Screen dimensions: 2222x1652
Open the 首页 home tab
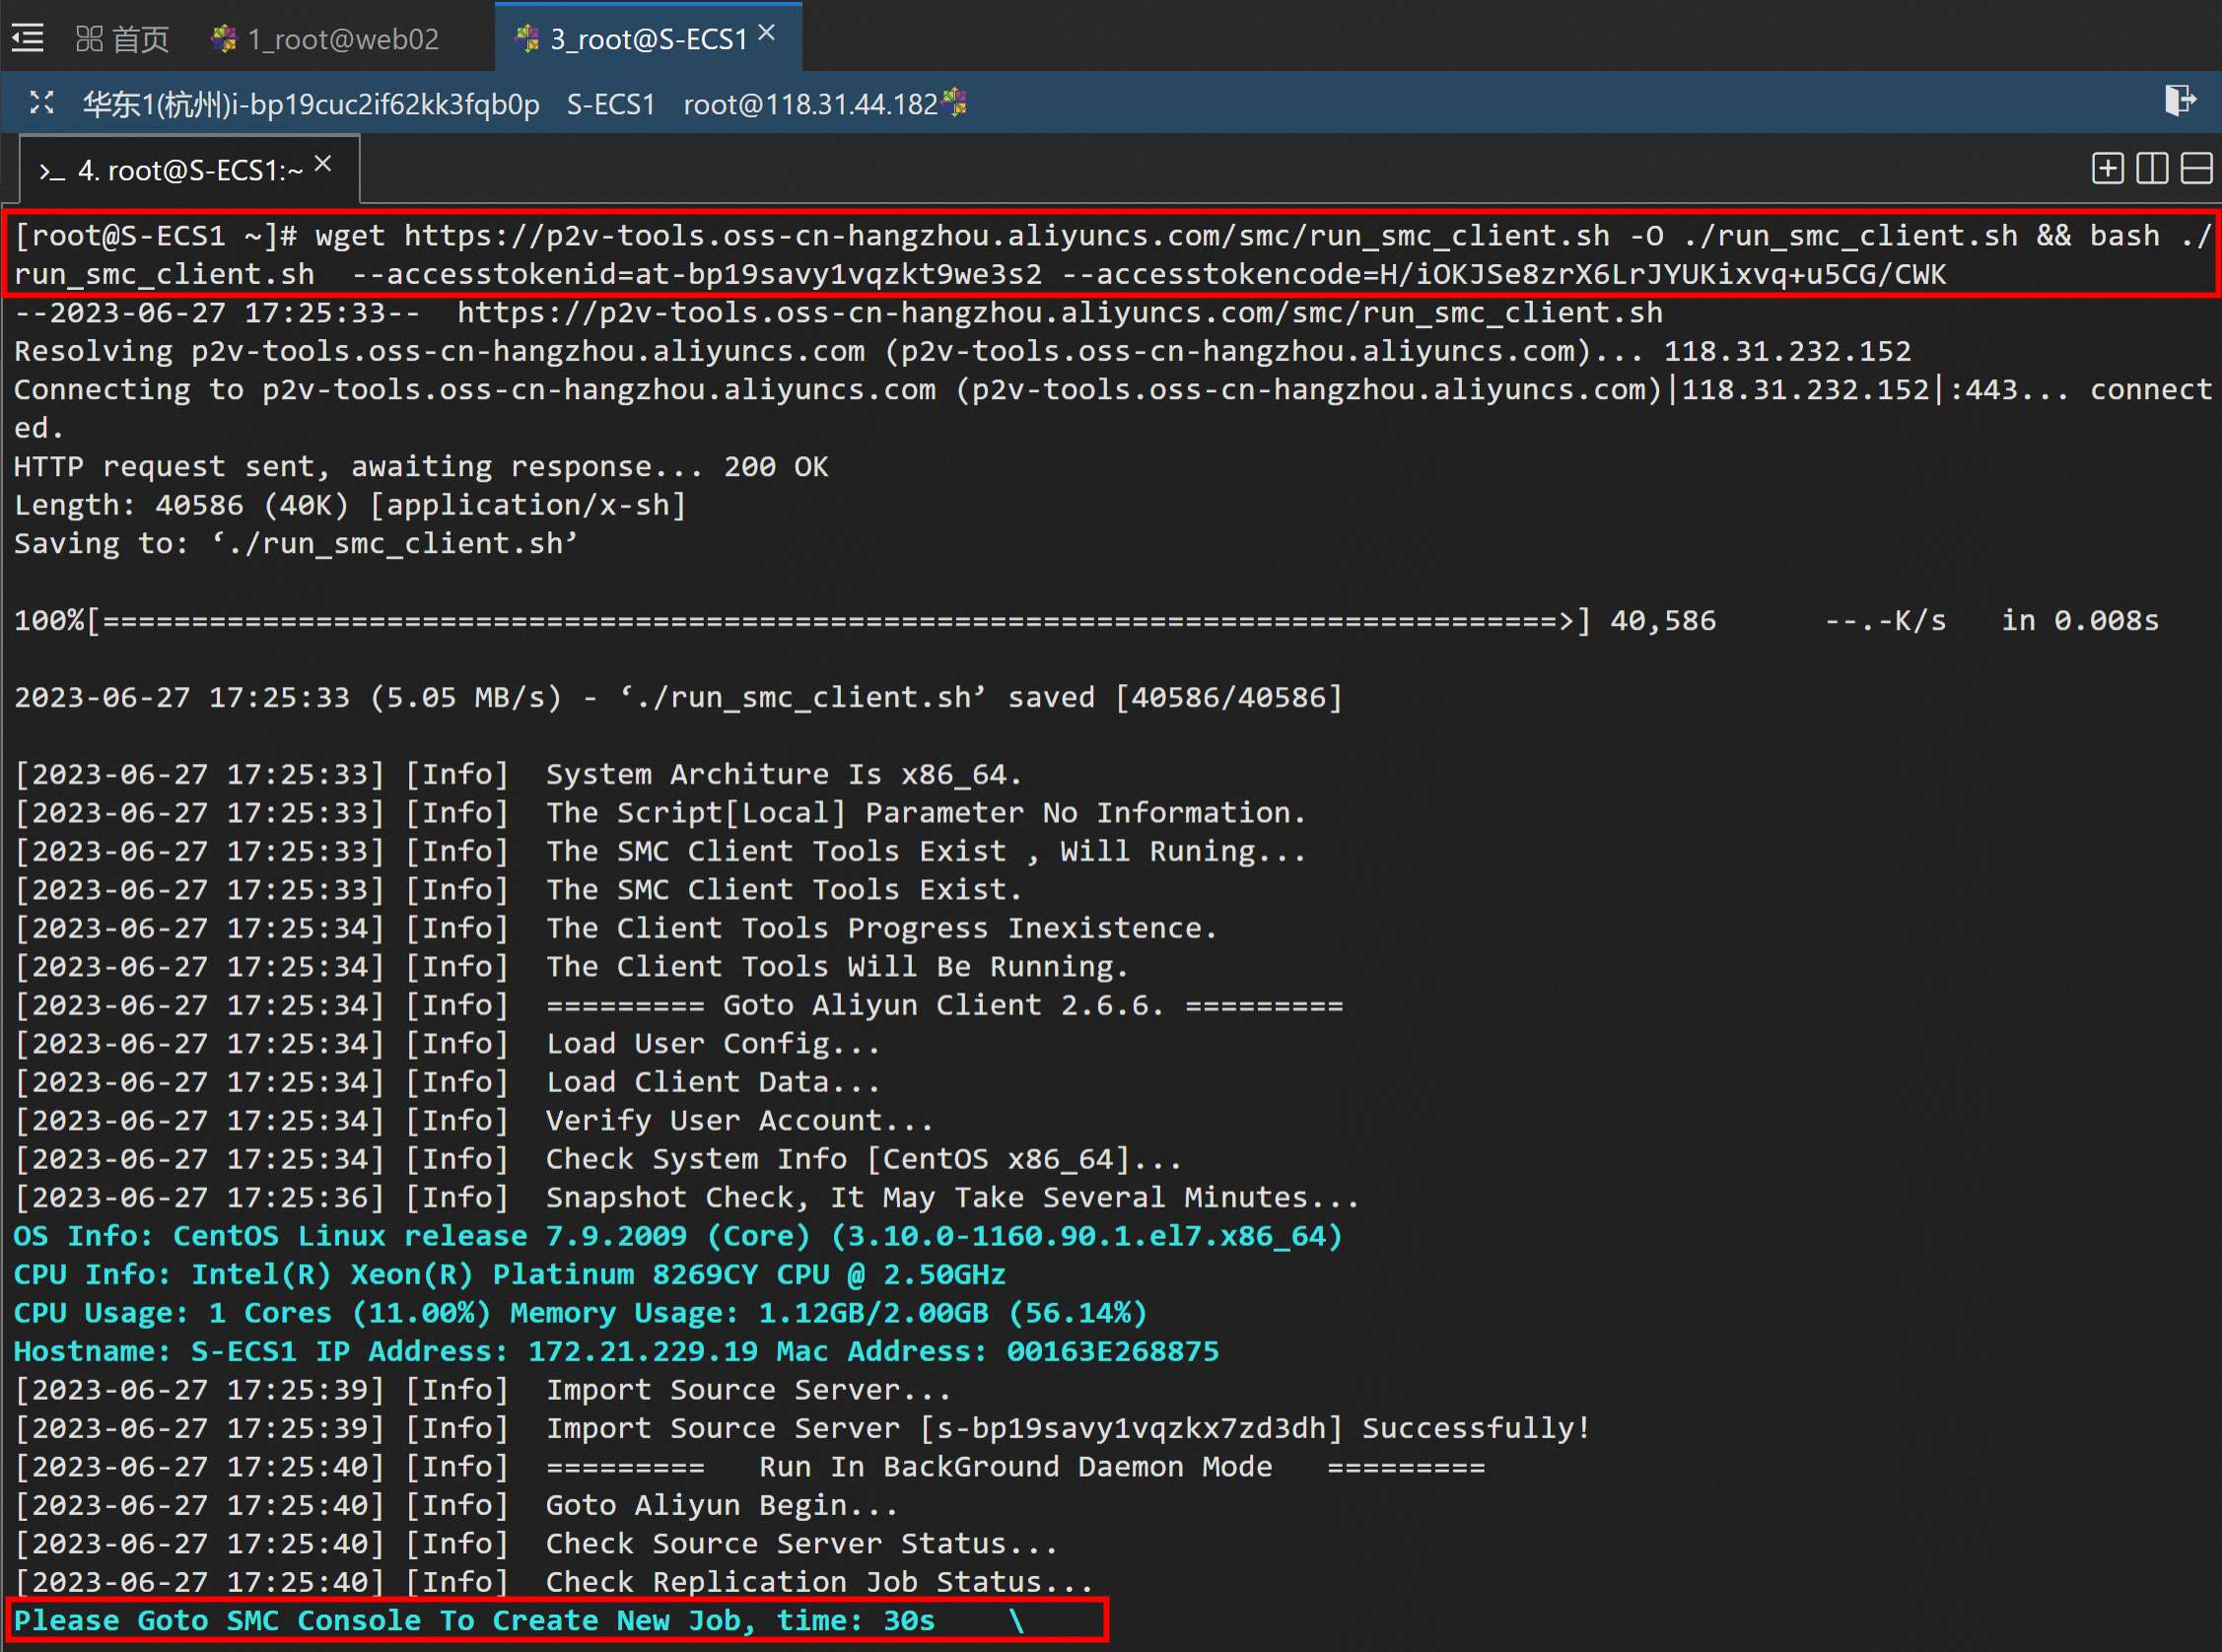pyautogui.click(x=140, y=39)
